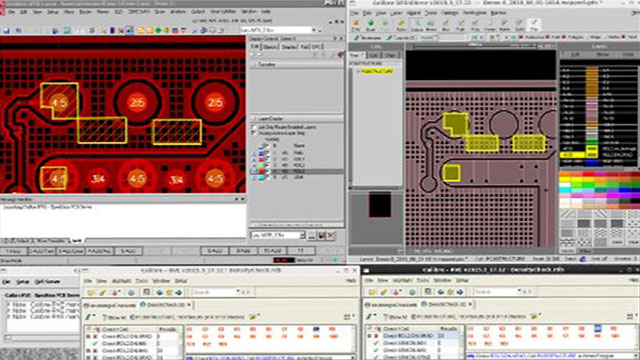Expand first check row in dark-titled RVE tree
Screen dimensions: 640x360
tap(370, 336)
